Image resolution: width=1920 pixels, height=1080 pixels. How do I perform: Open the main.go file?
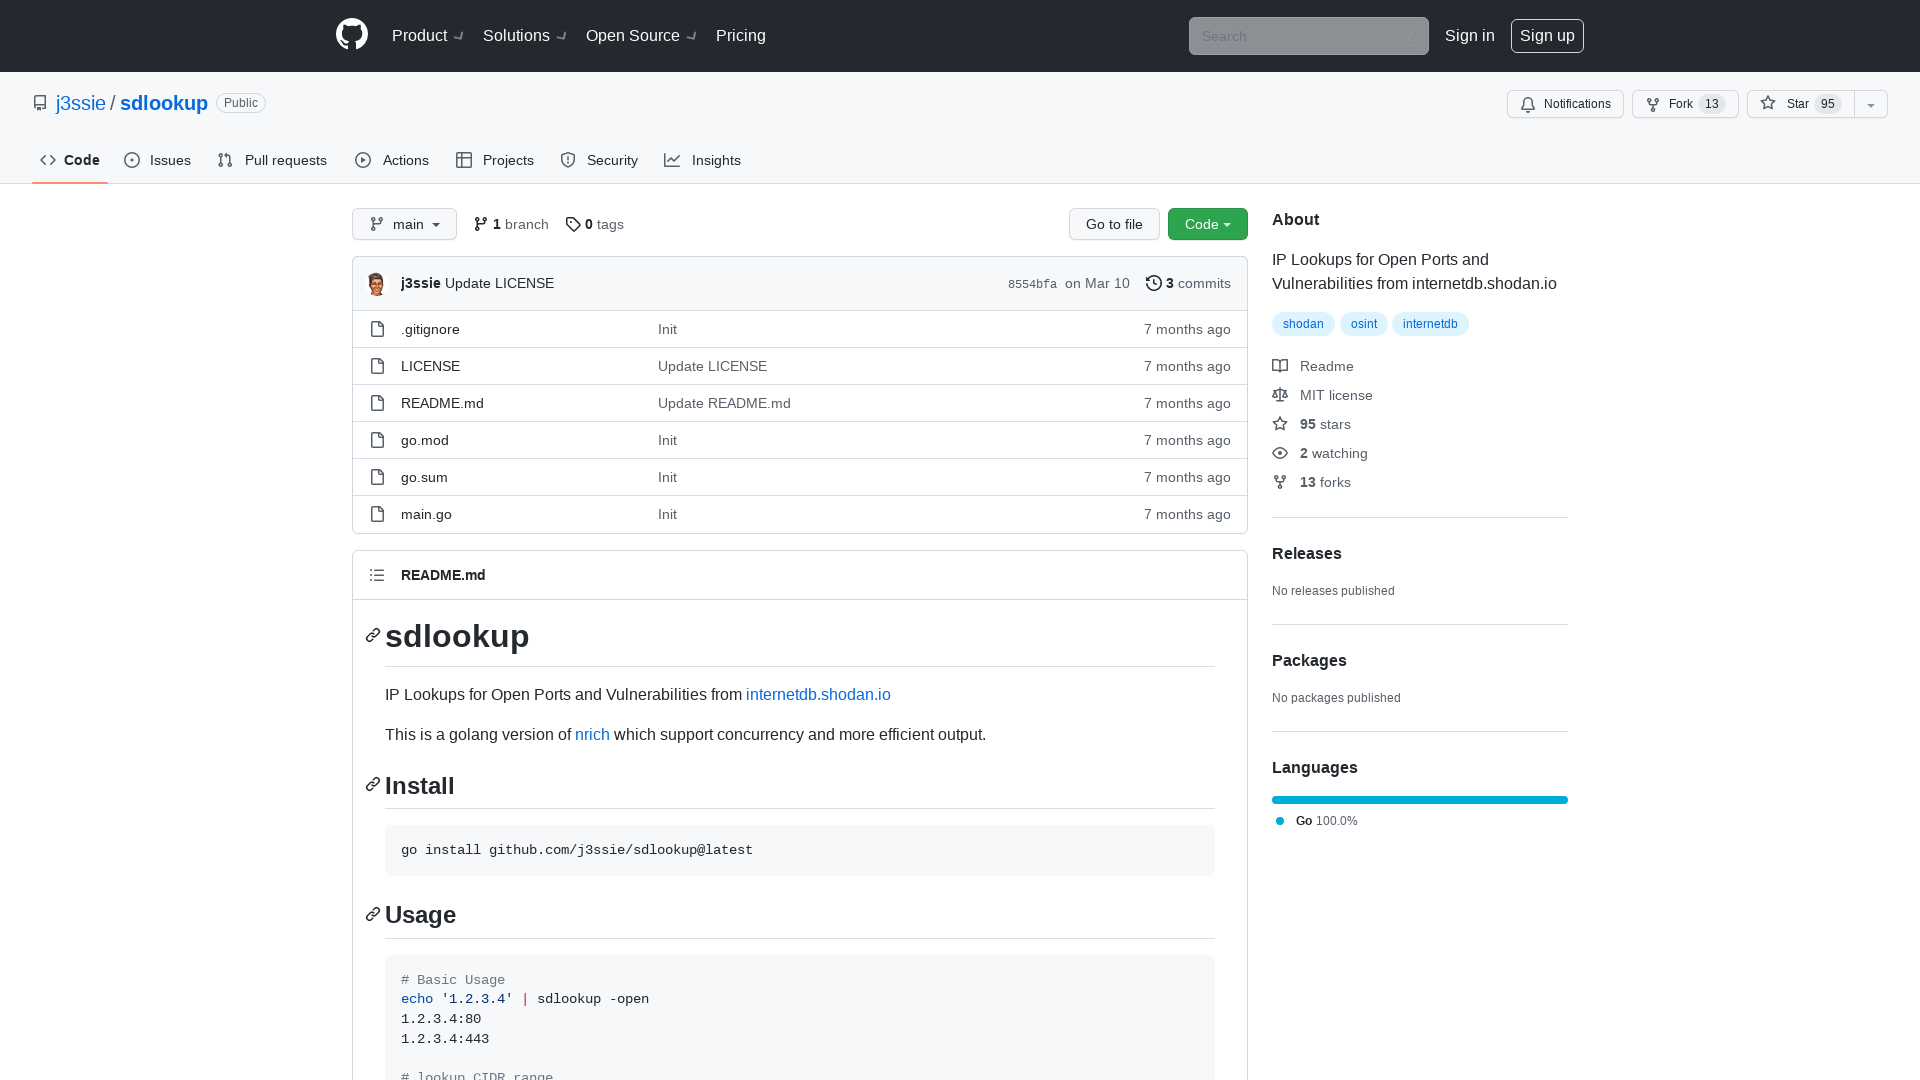(x=426, y=514)
